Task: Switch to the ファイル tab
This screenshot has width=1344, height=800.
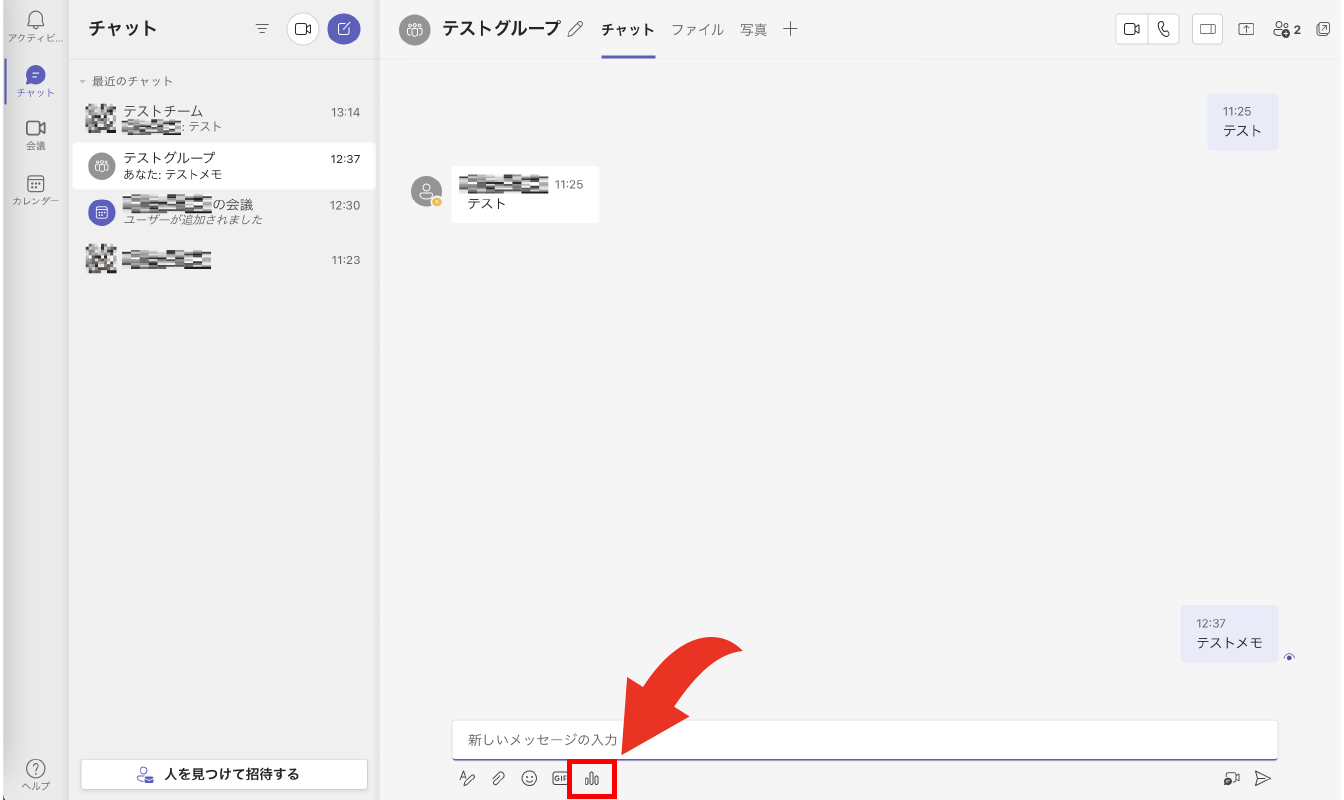Action: point(697,29)
